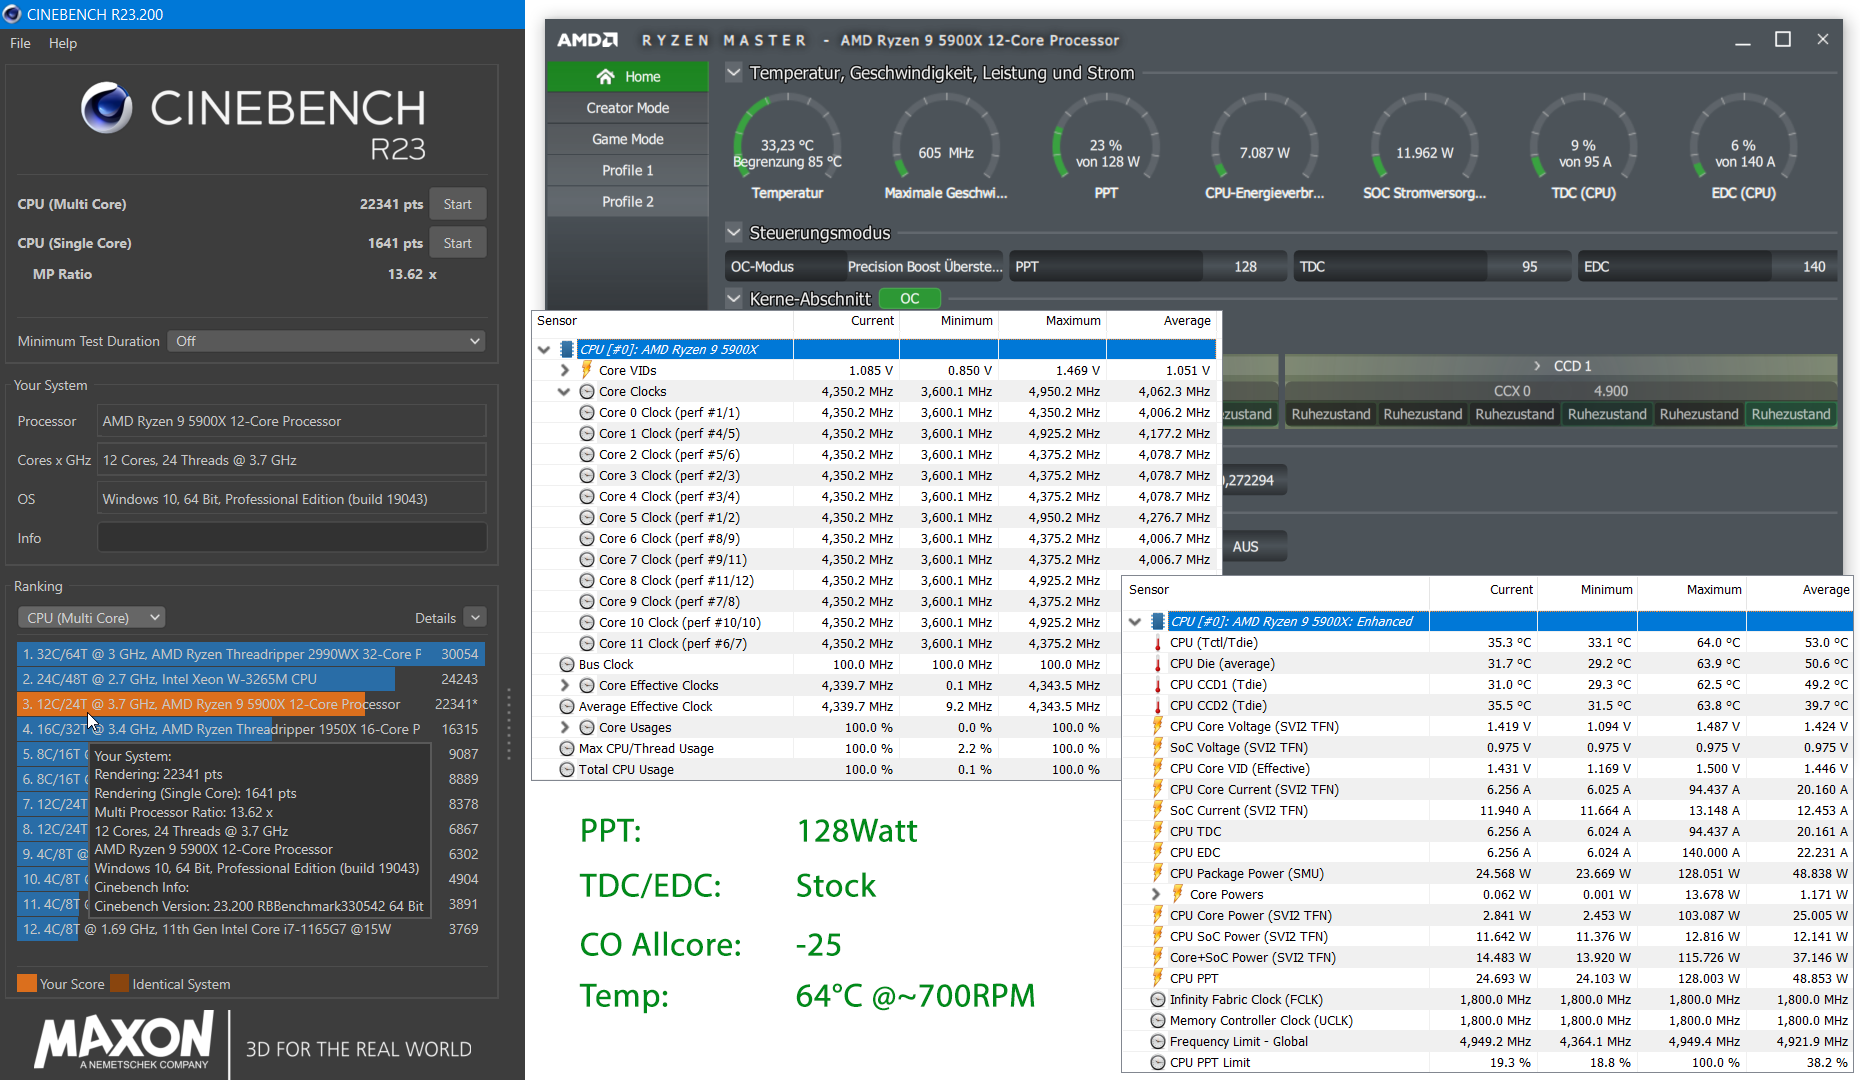Click the Identical System color swatch
Image resolution: width=1860 pixels, height=1080 pixels.
[x=120, y=984]
